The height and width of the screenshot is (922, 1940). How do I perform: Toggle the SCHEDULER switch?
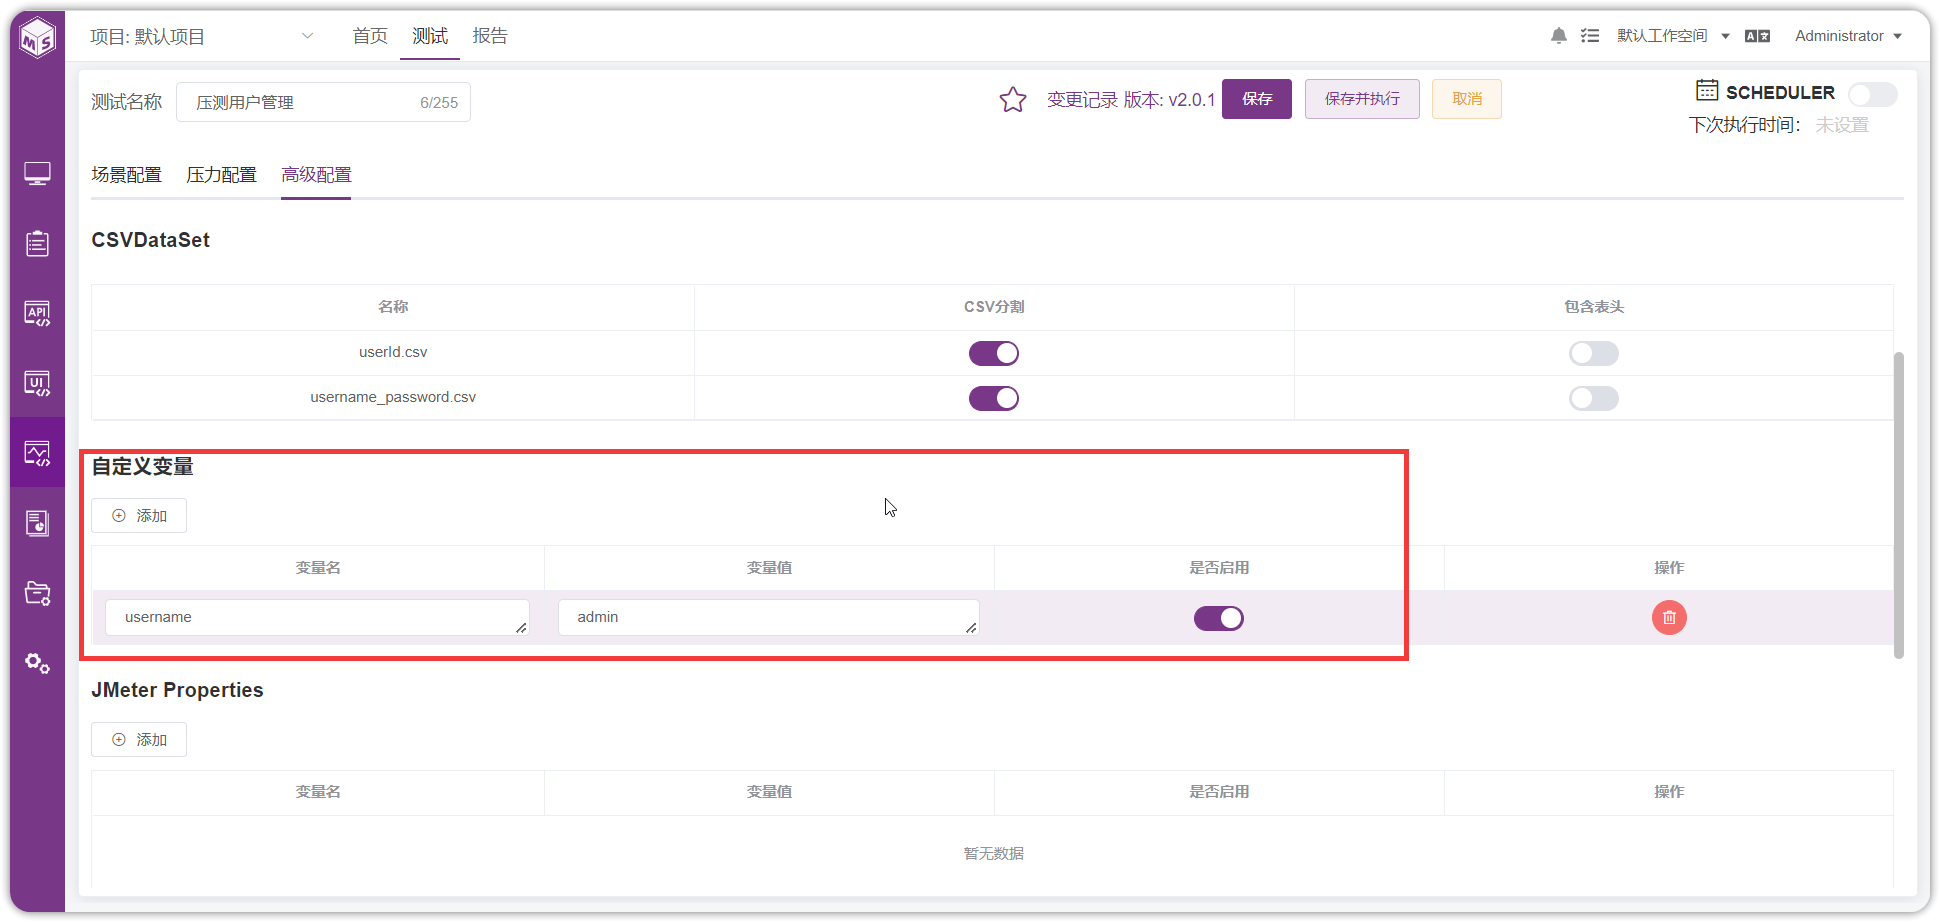click(x=1872, y=94)
